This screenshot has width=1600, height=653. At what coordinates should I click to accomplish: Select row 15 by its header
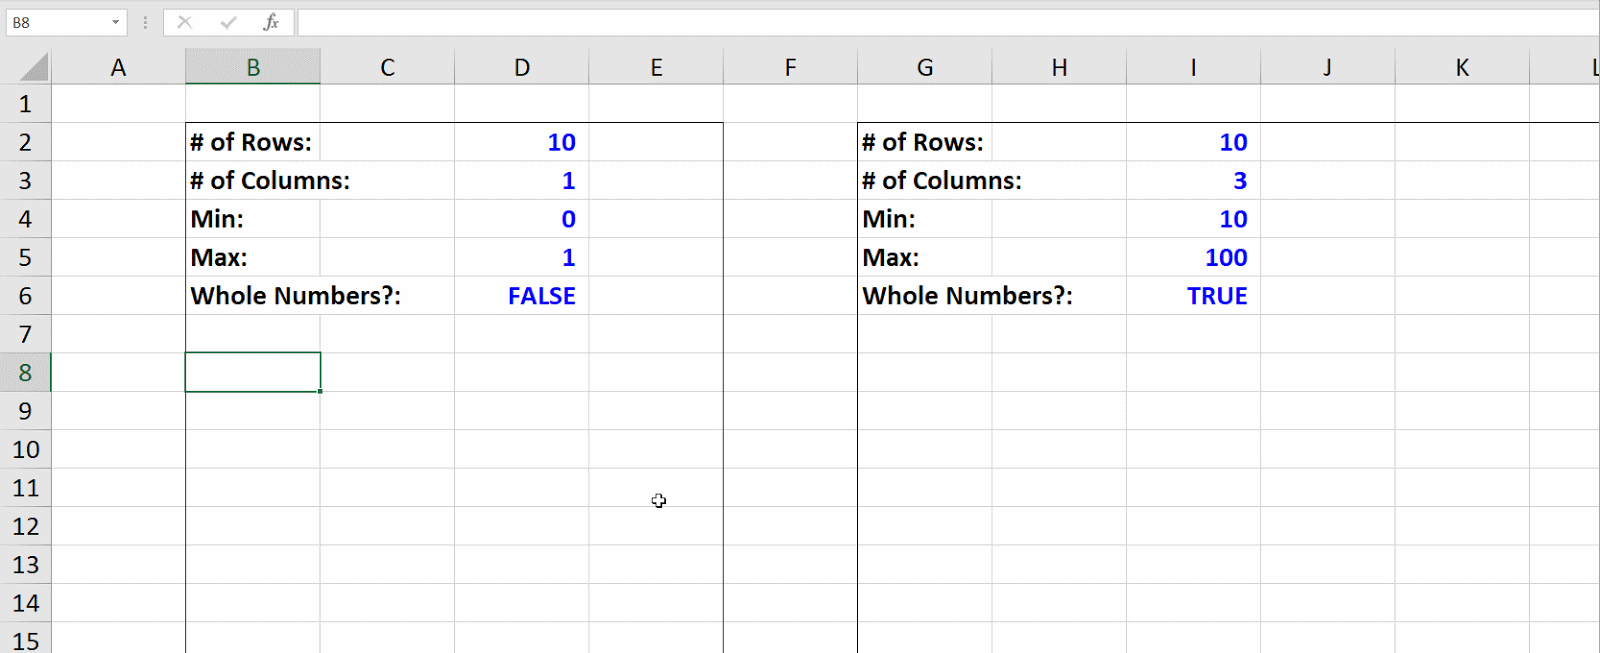(x=25, y=640)
